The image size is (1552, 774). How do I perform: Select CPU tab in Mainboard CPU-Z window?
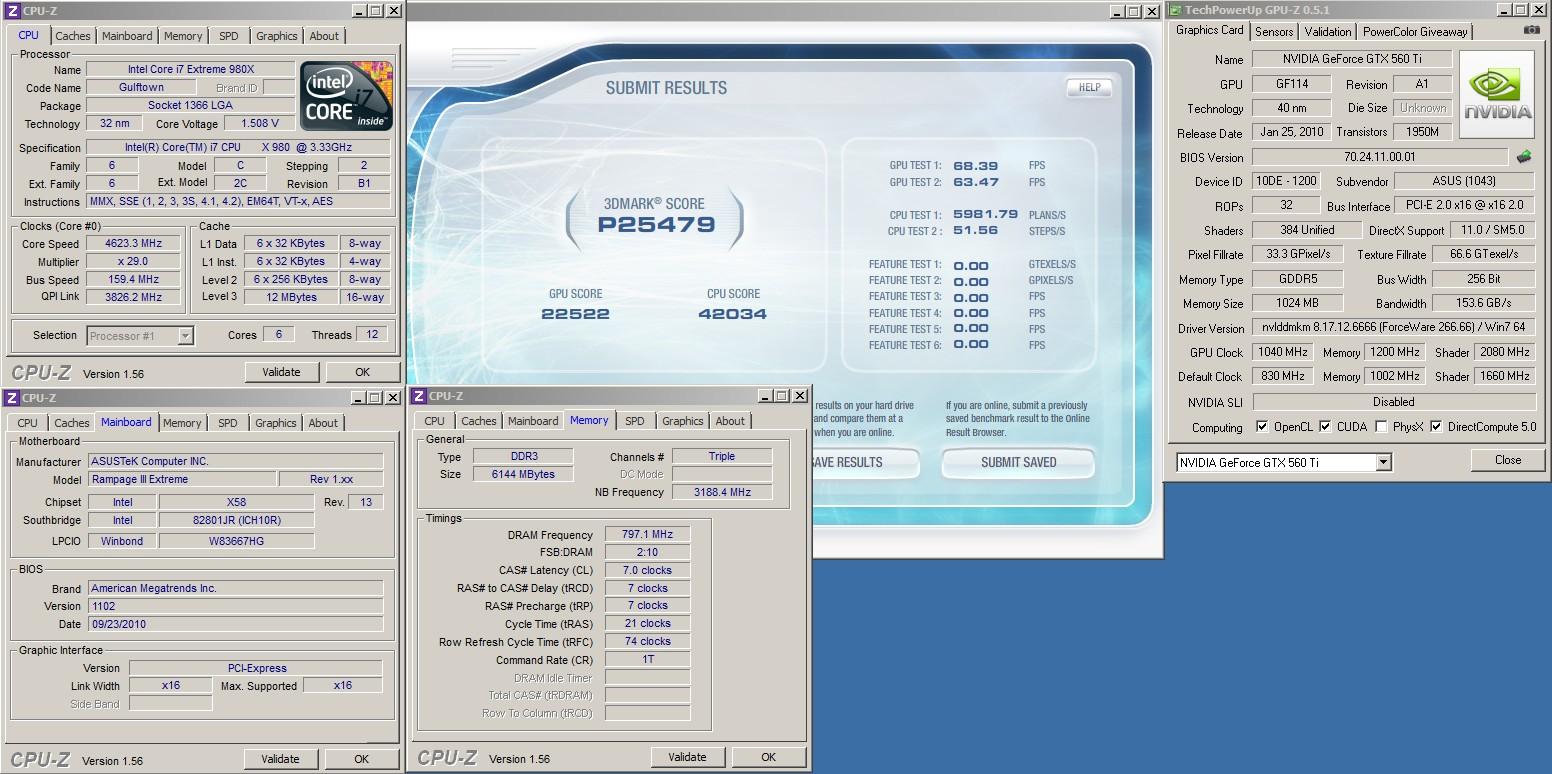click(x=28, y=423)
